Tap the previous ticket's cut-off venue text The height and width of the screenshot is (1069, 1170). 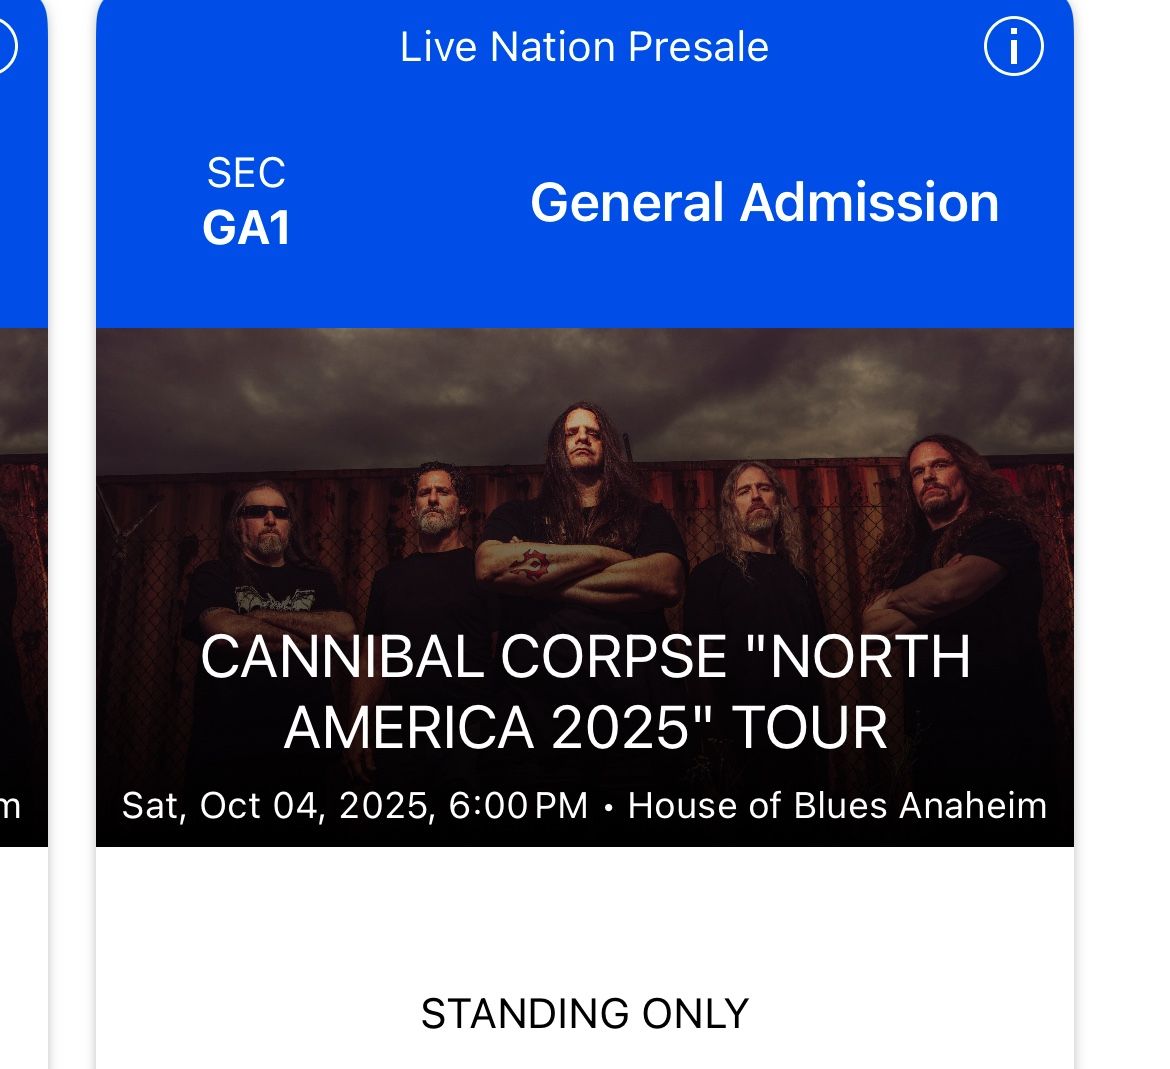pyautogui.click(x=10, y=806)
